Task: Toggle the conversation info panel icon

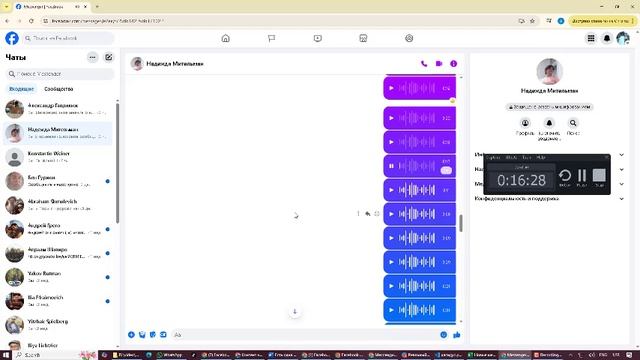Action: tap(453, 64)
